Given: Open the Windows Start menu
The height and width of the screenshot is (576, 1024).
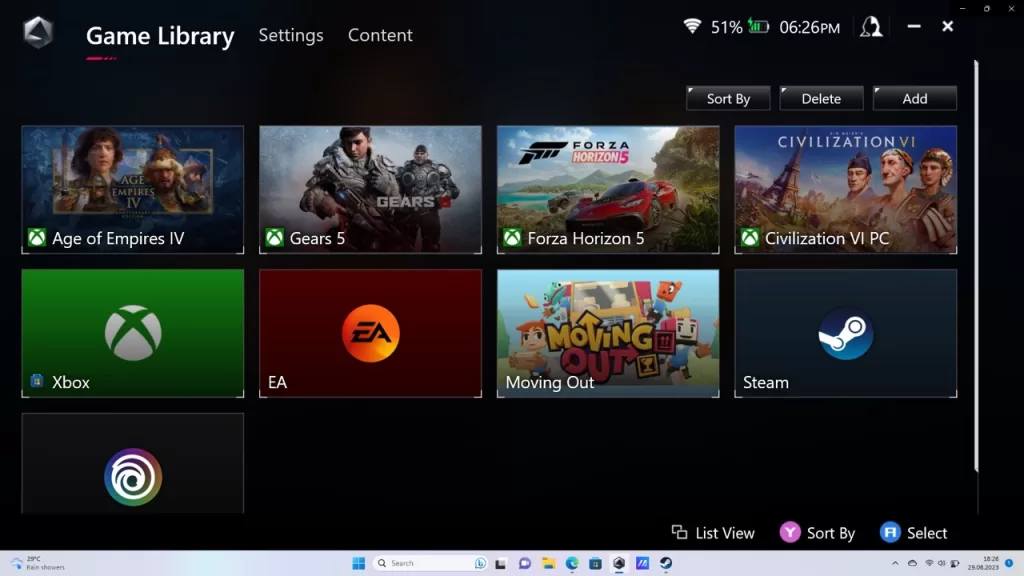Looking at the screenshot, I should coord(359,563).
